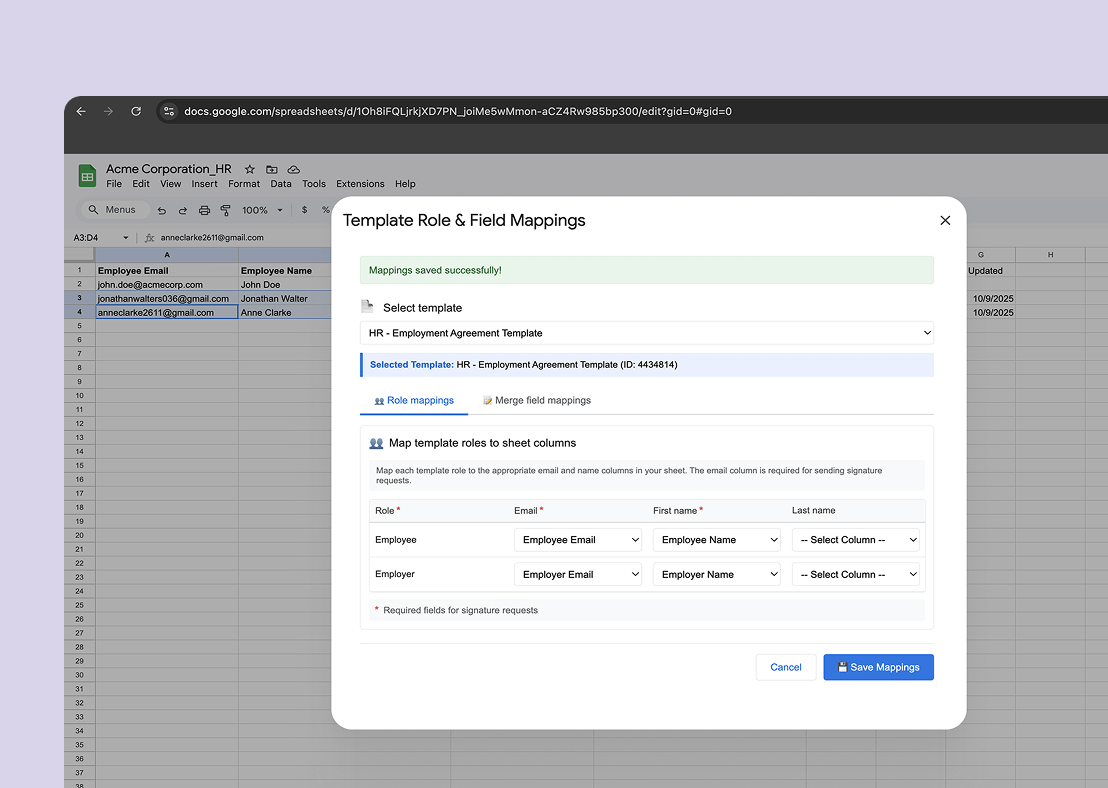This screenshot has width=1108, height=788.
Task: Click the browser address bar URL
Action: pos(458,111)
